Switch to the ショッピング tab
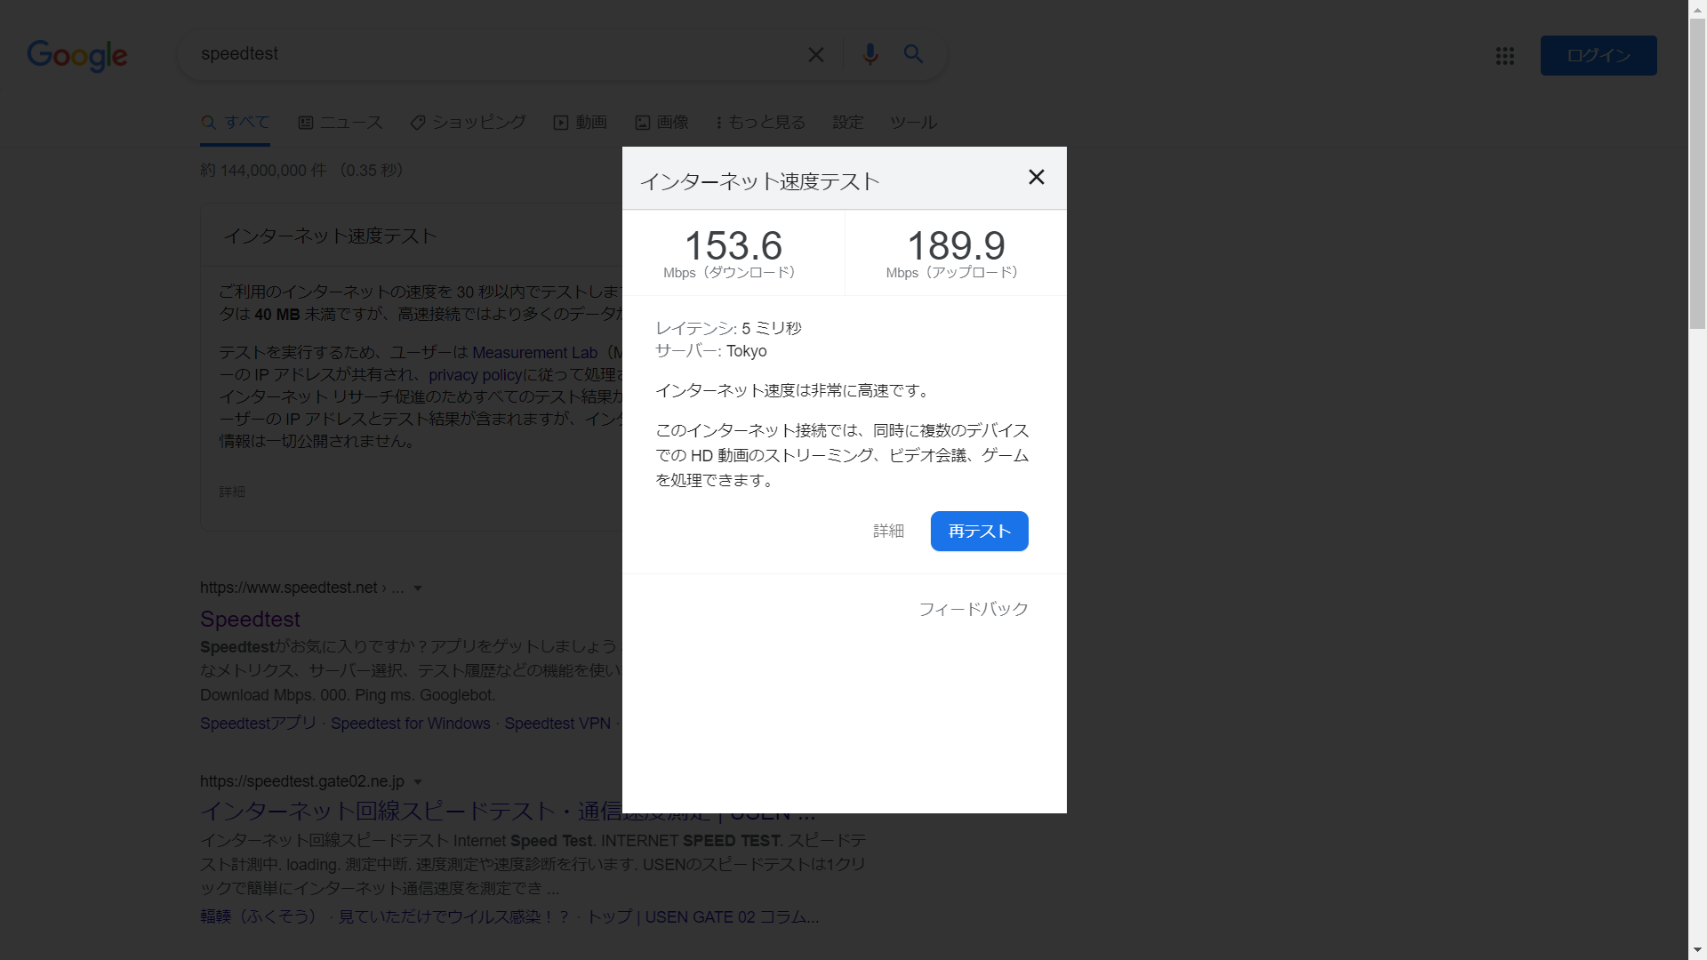This screenshot has width=1707, height=960. pyautogui.click(x=468, y=122)
